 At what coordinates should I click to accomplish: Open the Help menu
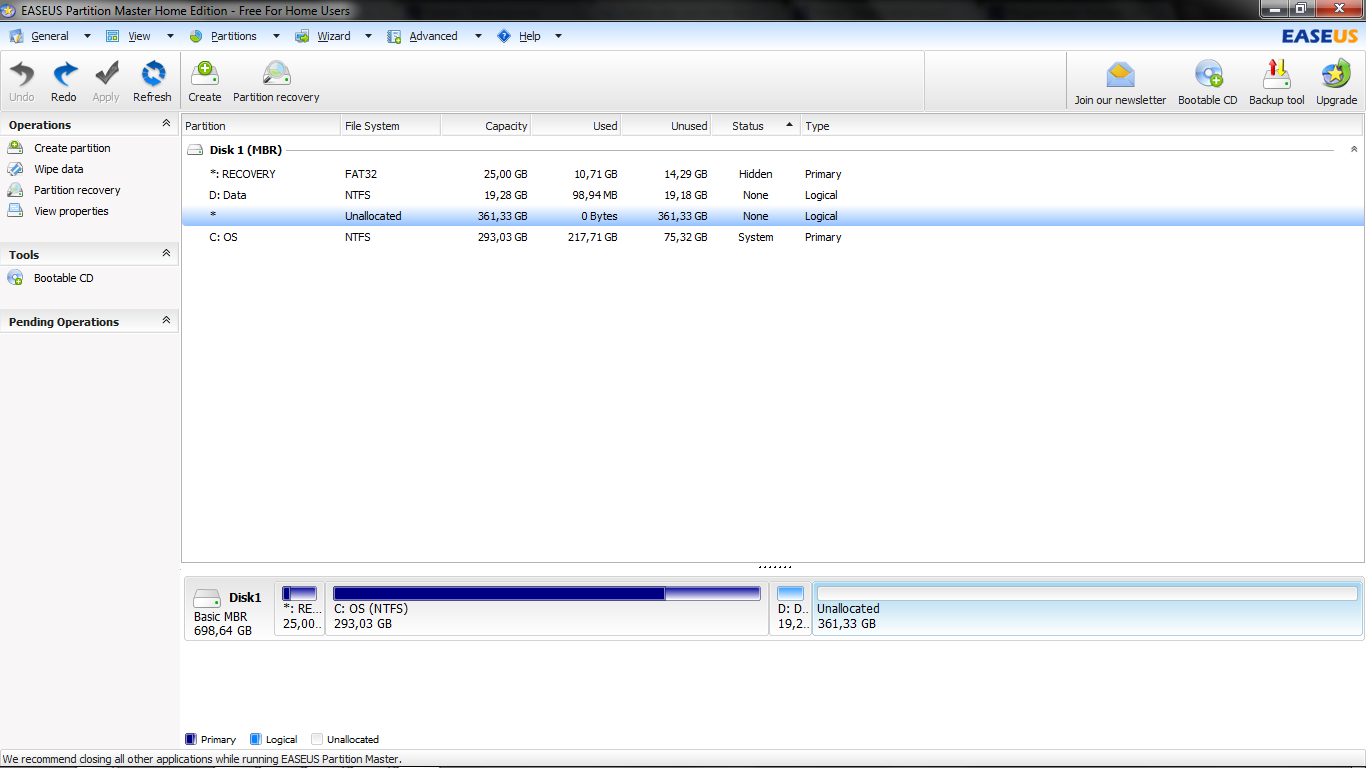click(x=530, y=36)
